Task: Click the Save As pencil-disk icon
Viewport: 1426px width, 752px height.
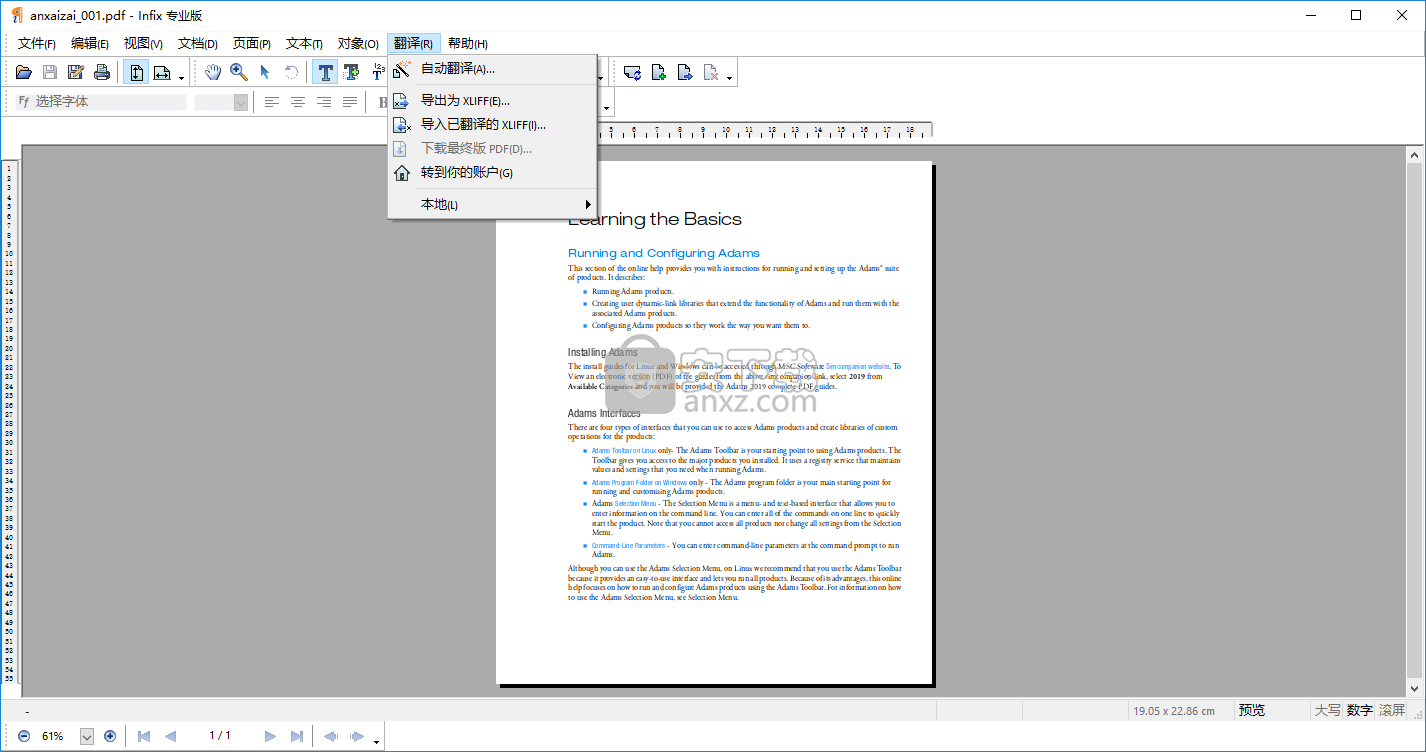Action: coord(76,72)
